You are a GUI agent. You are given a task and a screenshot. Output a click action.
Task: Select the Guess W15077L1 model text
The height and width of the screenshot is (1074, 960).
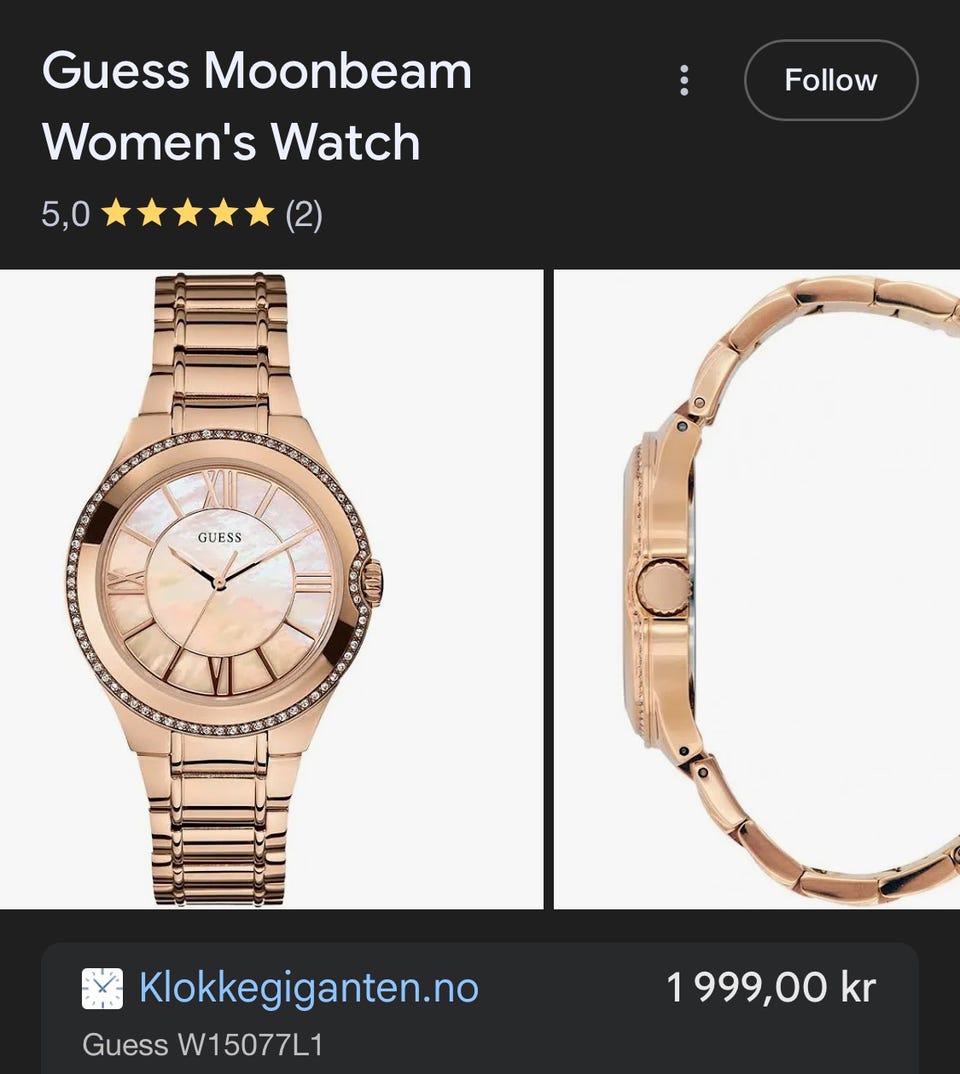tap(202, 1045)
